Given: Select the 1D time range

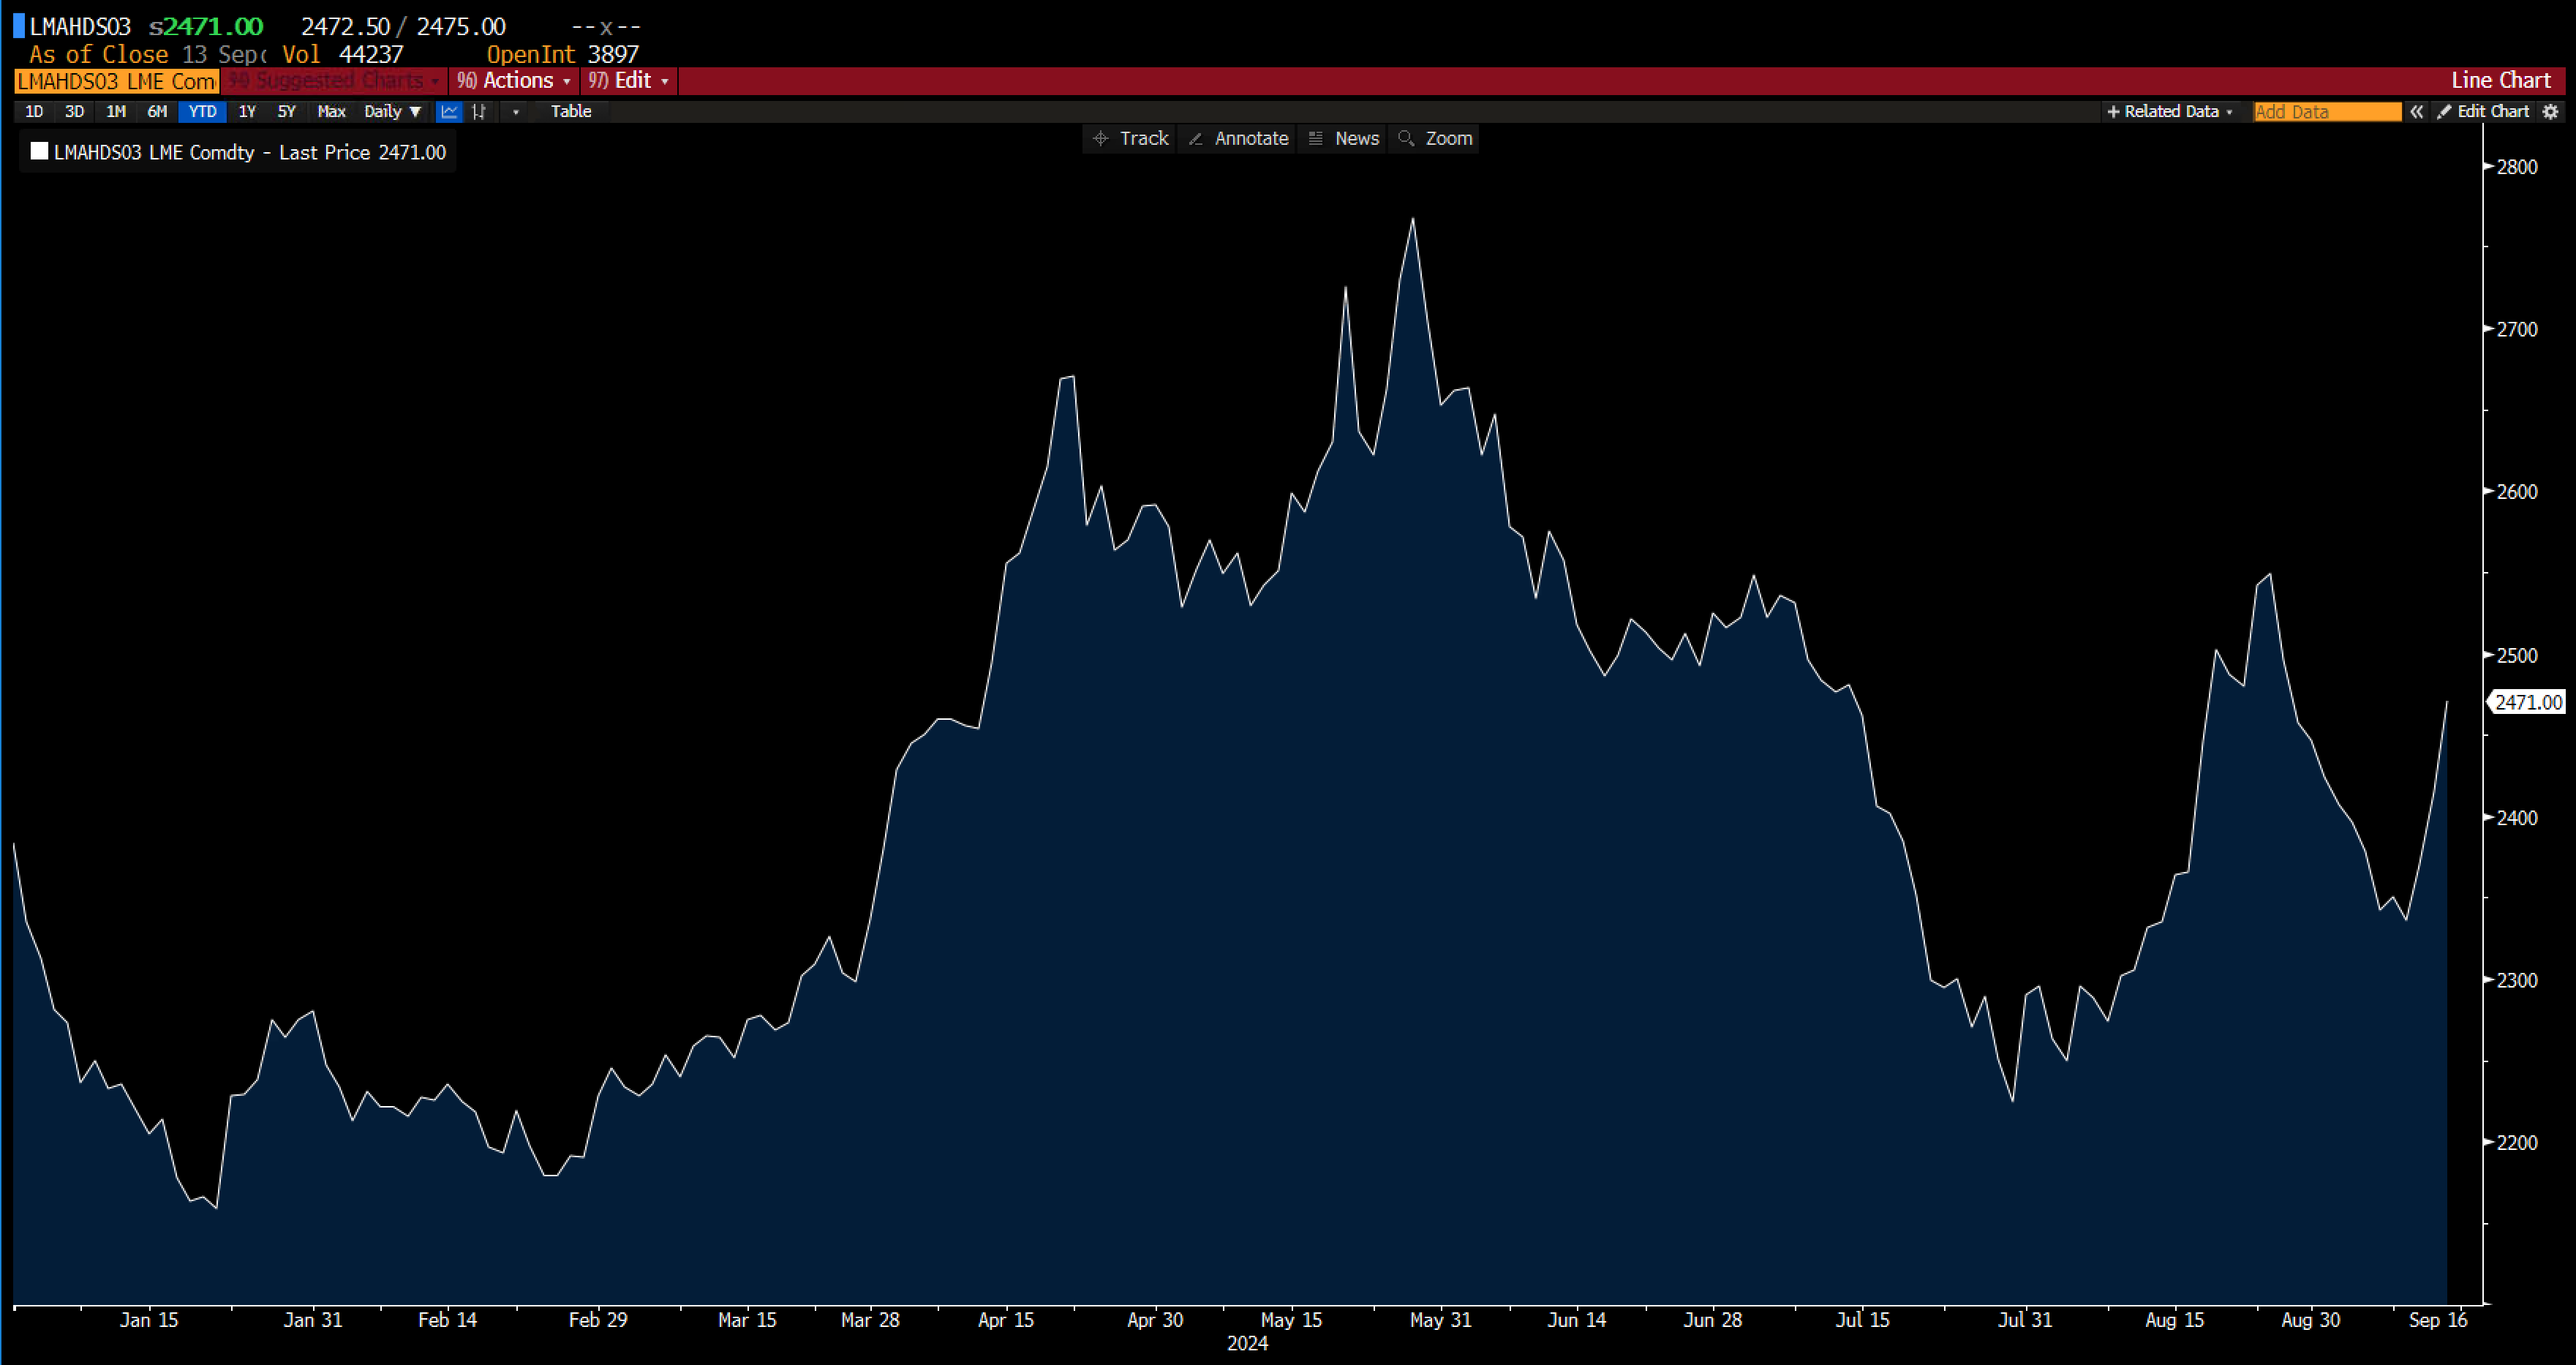Looking at the screenshot, I should tap(34, 112).
